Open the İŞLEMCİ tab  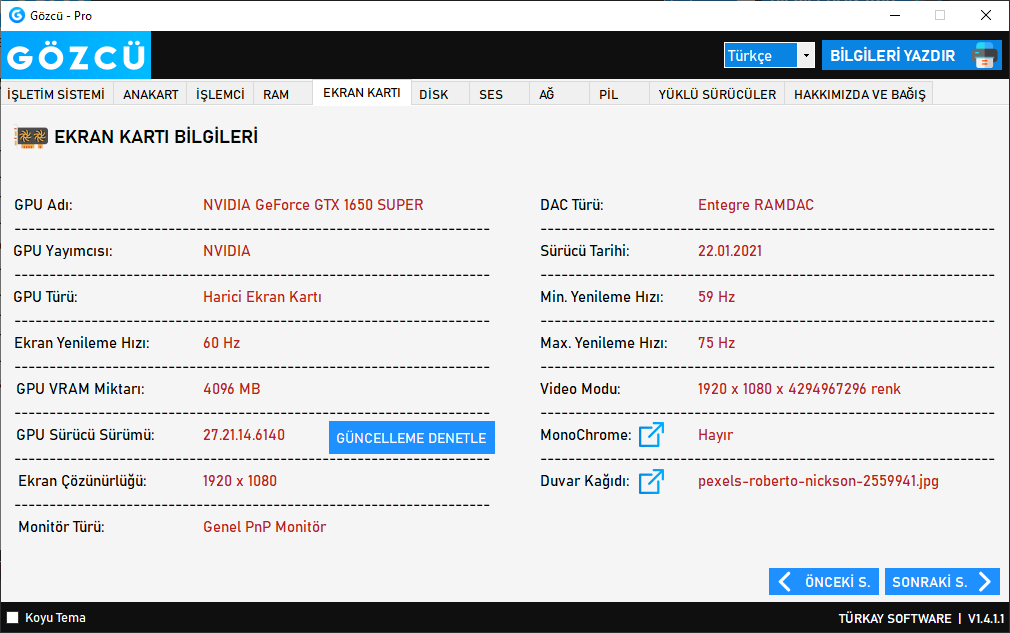click(220, 94)
